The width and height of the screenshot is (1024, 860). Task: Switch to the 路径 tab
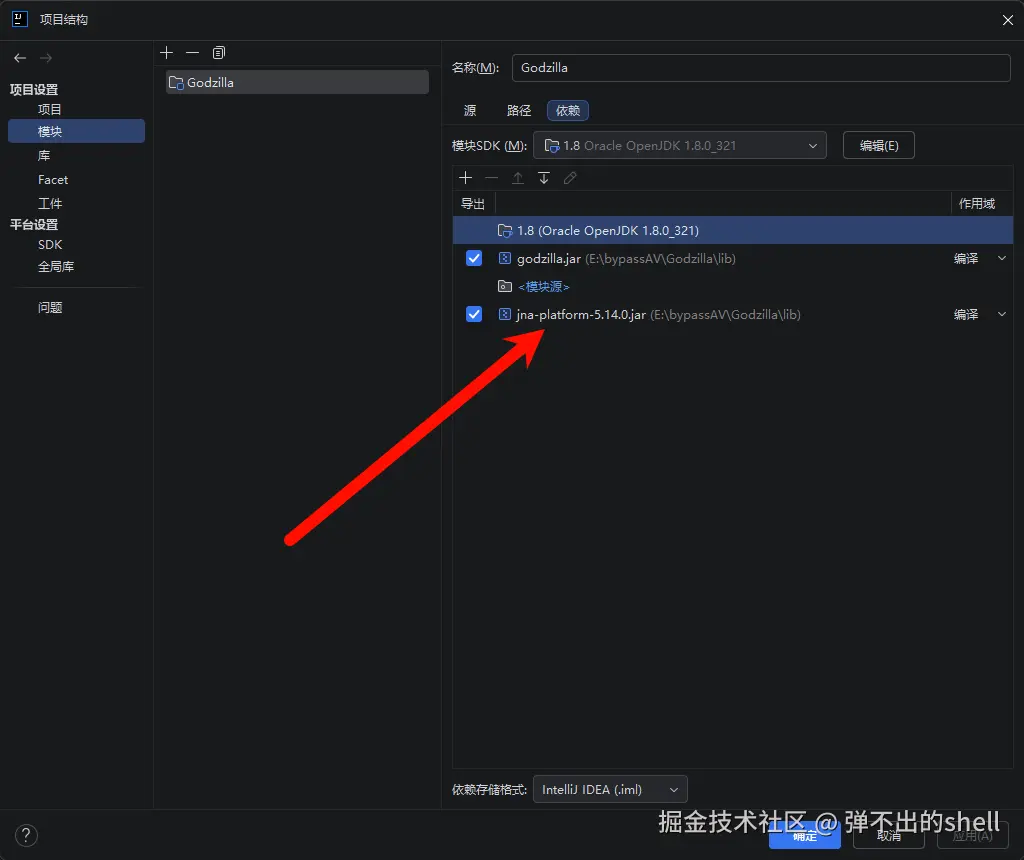pos(519,111)
